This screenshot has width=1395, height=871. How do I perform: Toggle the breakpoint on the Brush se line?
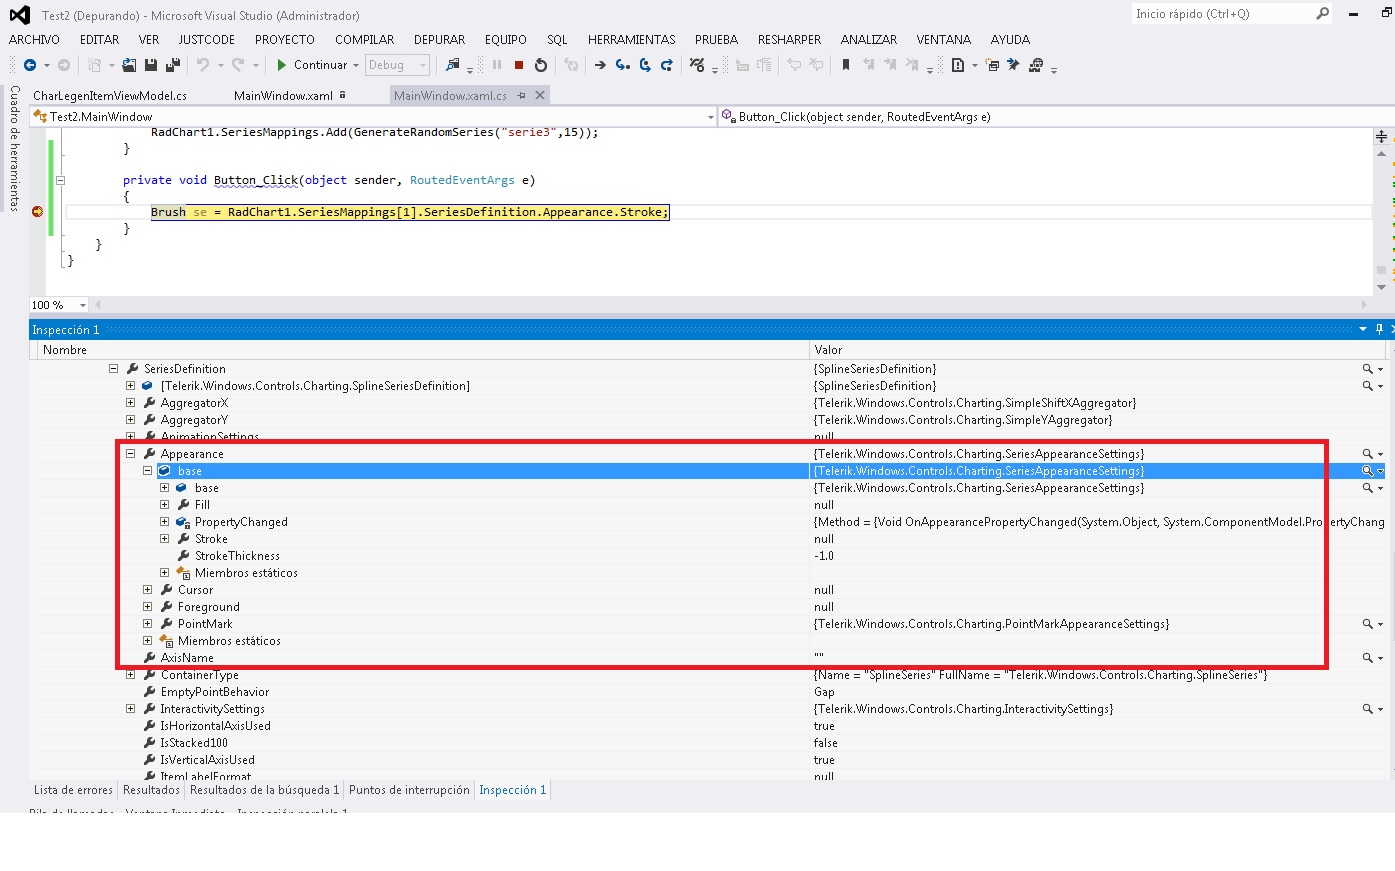coord(38,212)
